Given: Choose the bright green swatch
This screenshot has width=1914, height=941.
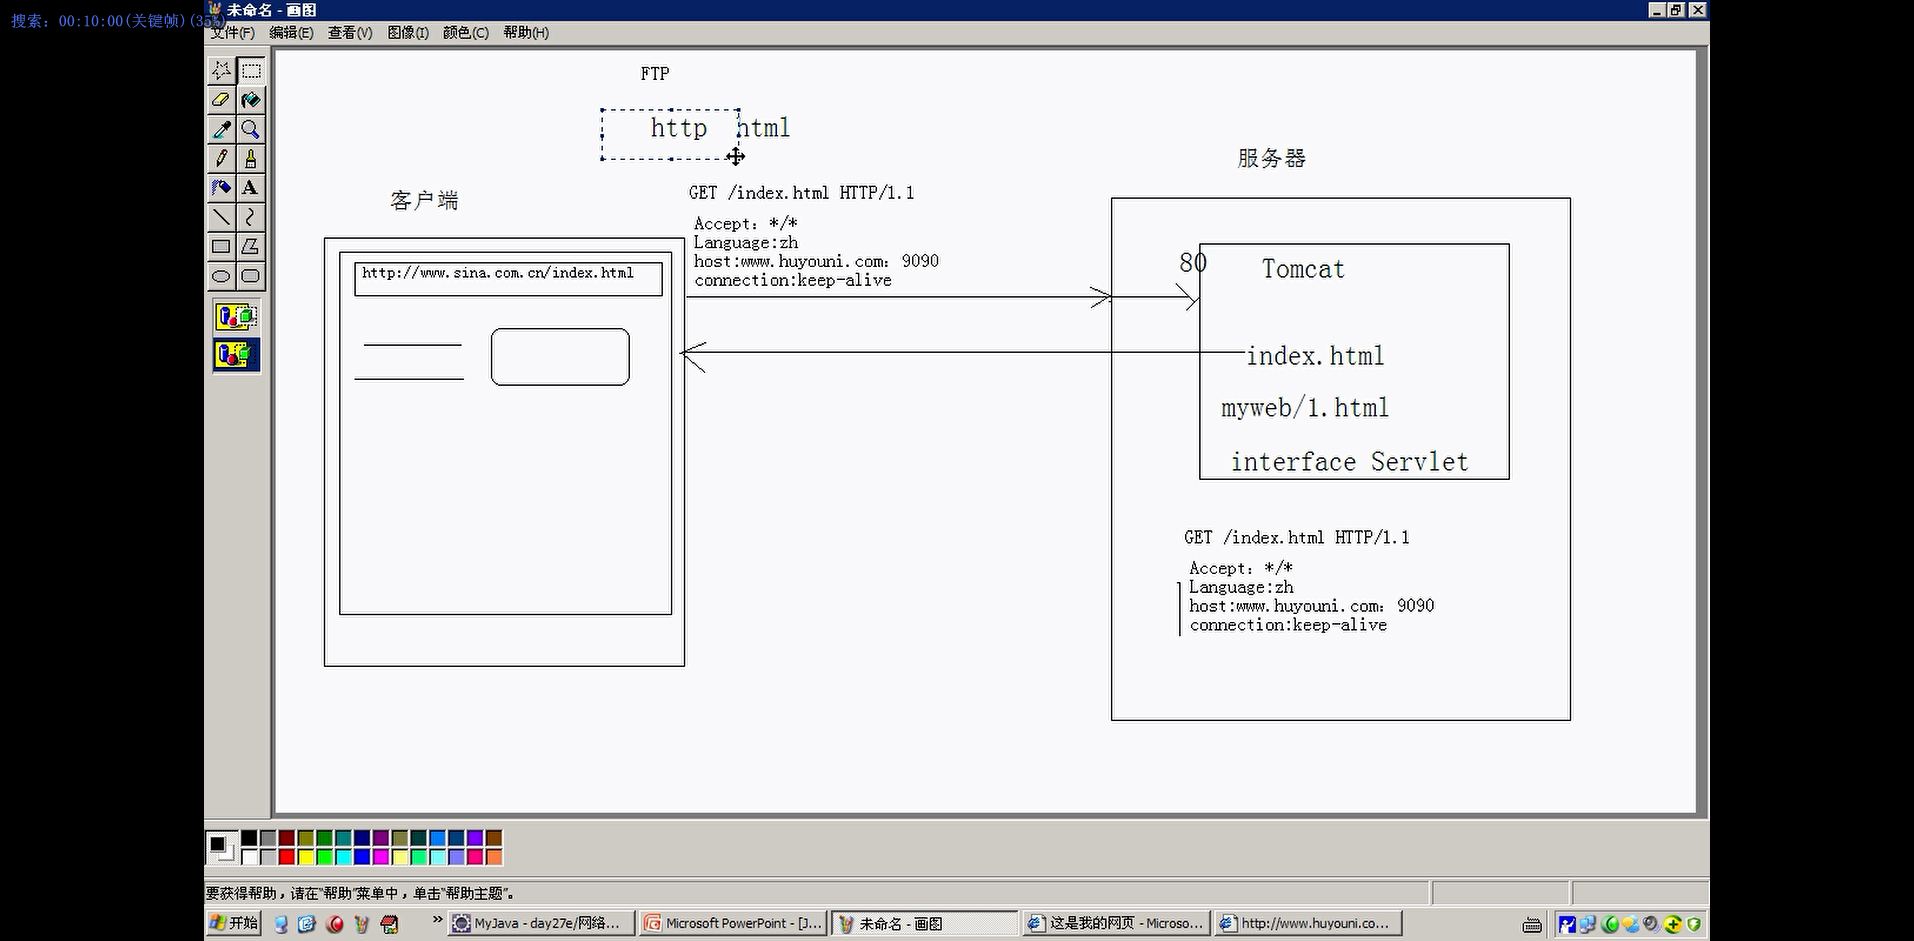Looking at the screenshot, I should tap(324, 857).
